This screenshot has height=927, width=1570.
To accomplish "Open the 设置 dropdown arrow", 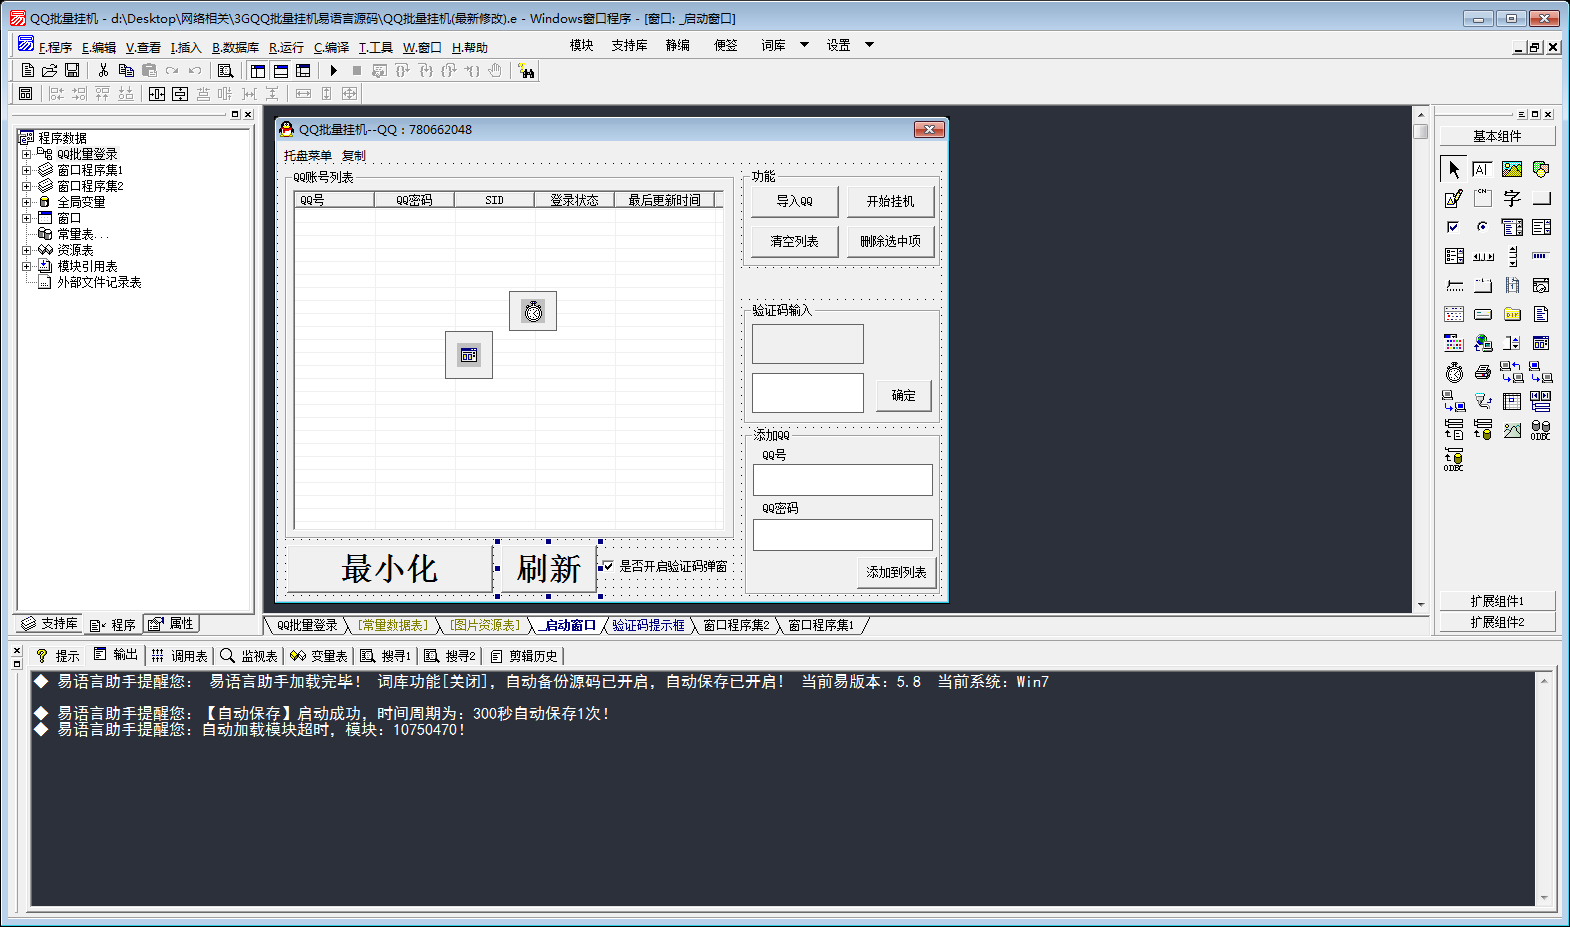I will pyautogui.click(x=869, y=45).
